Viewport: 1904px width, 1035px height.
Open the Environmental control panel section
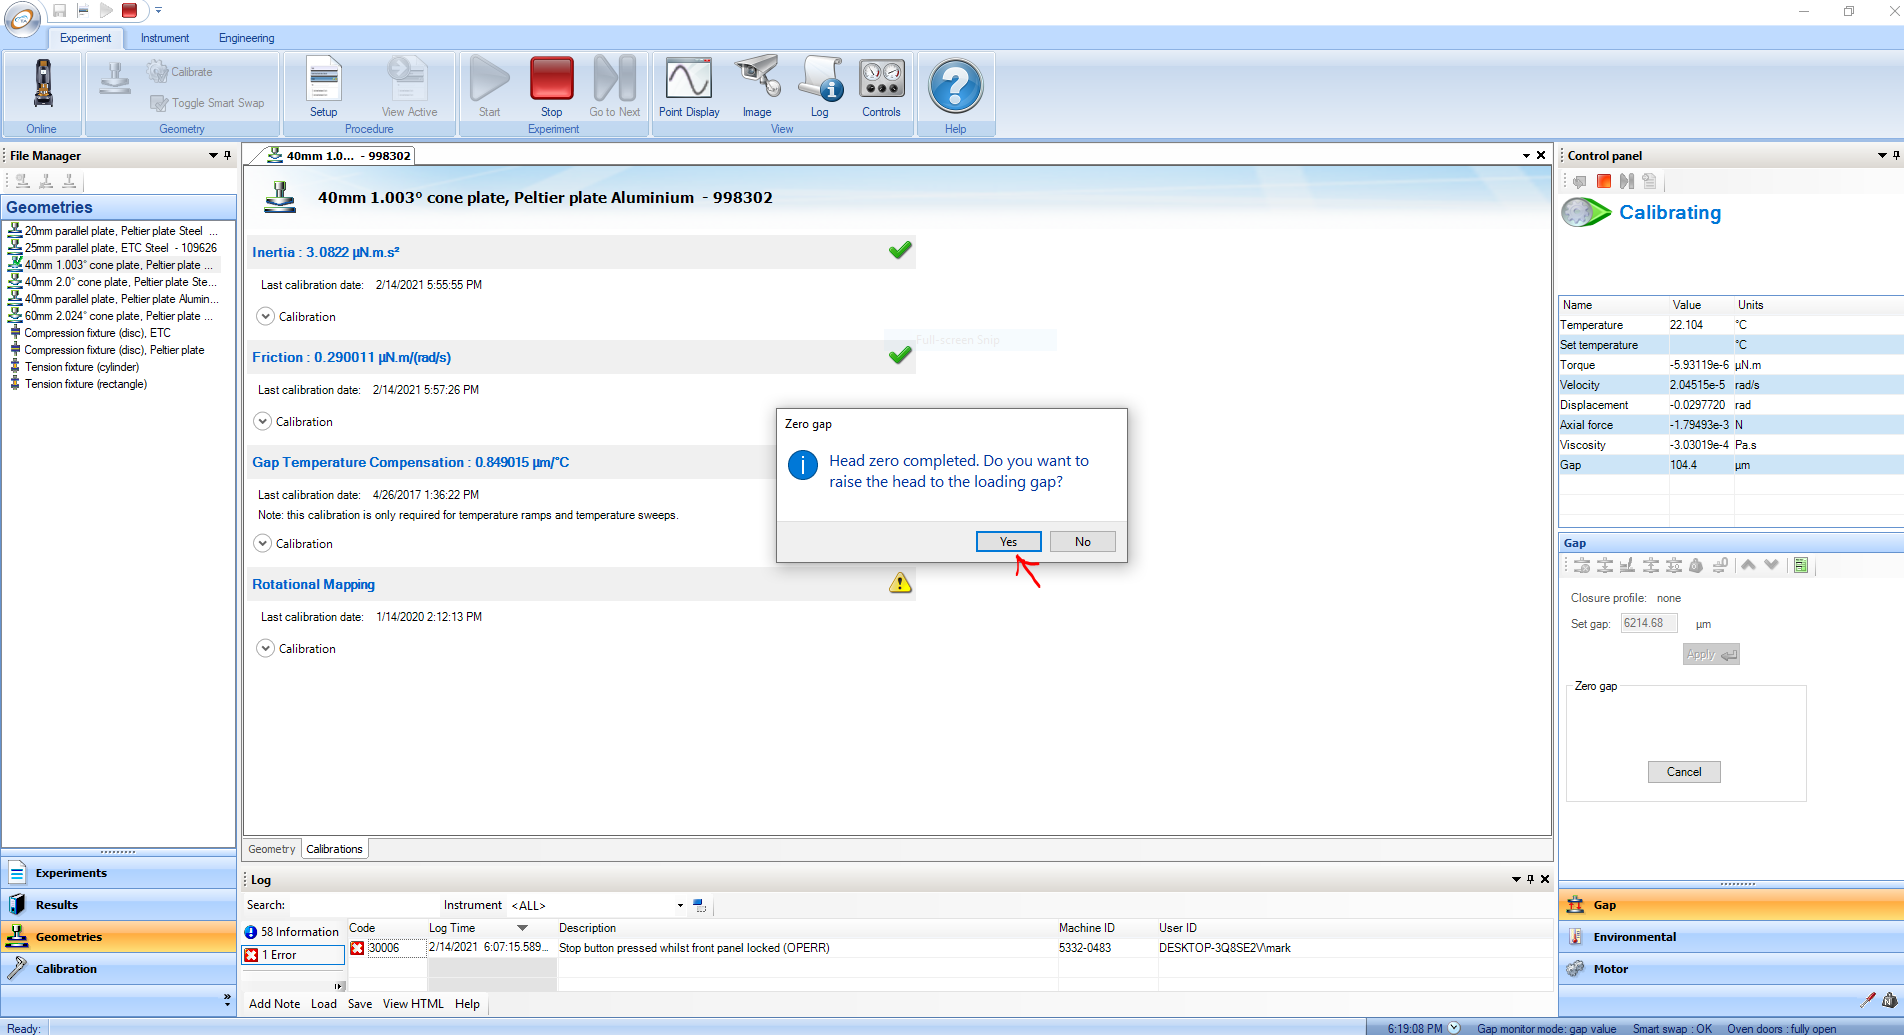1634,937
